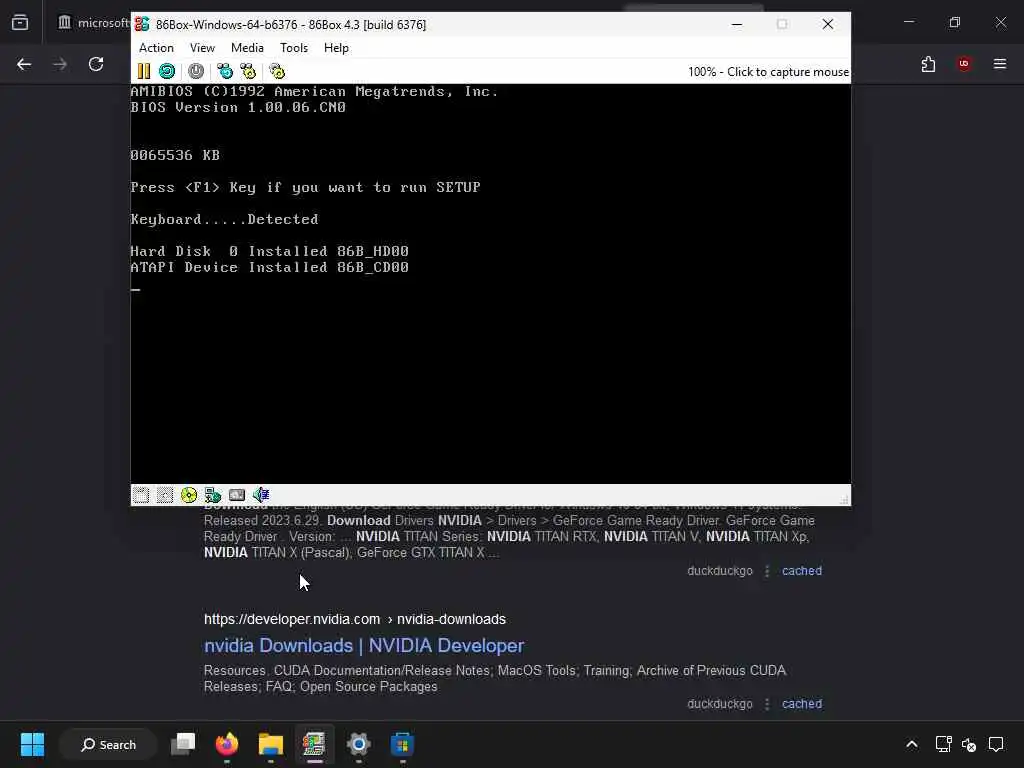Click the network display tray icon
The width and height of the screenshot is (1024, 768).
(943, 744)
